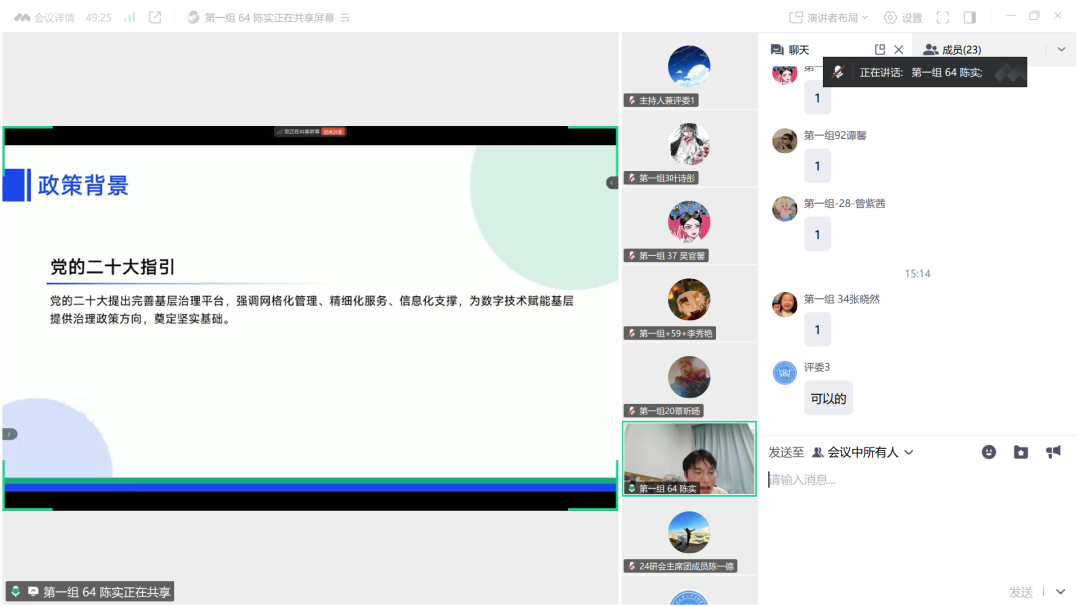Click the megaphone announcement icon
This screenshot has height=607, width=1079.
click(1053, 452)
